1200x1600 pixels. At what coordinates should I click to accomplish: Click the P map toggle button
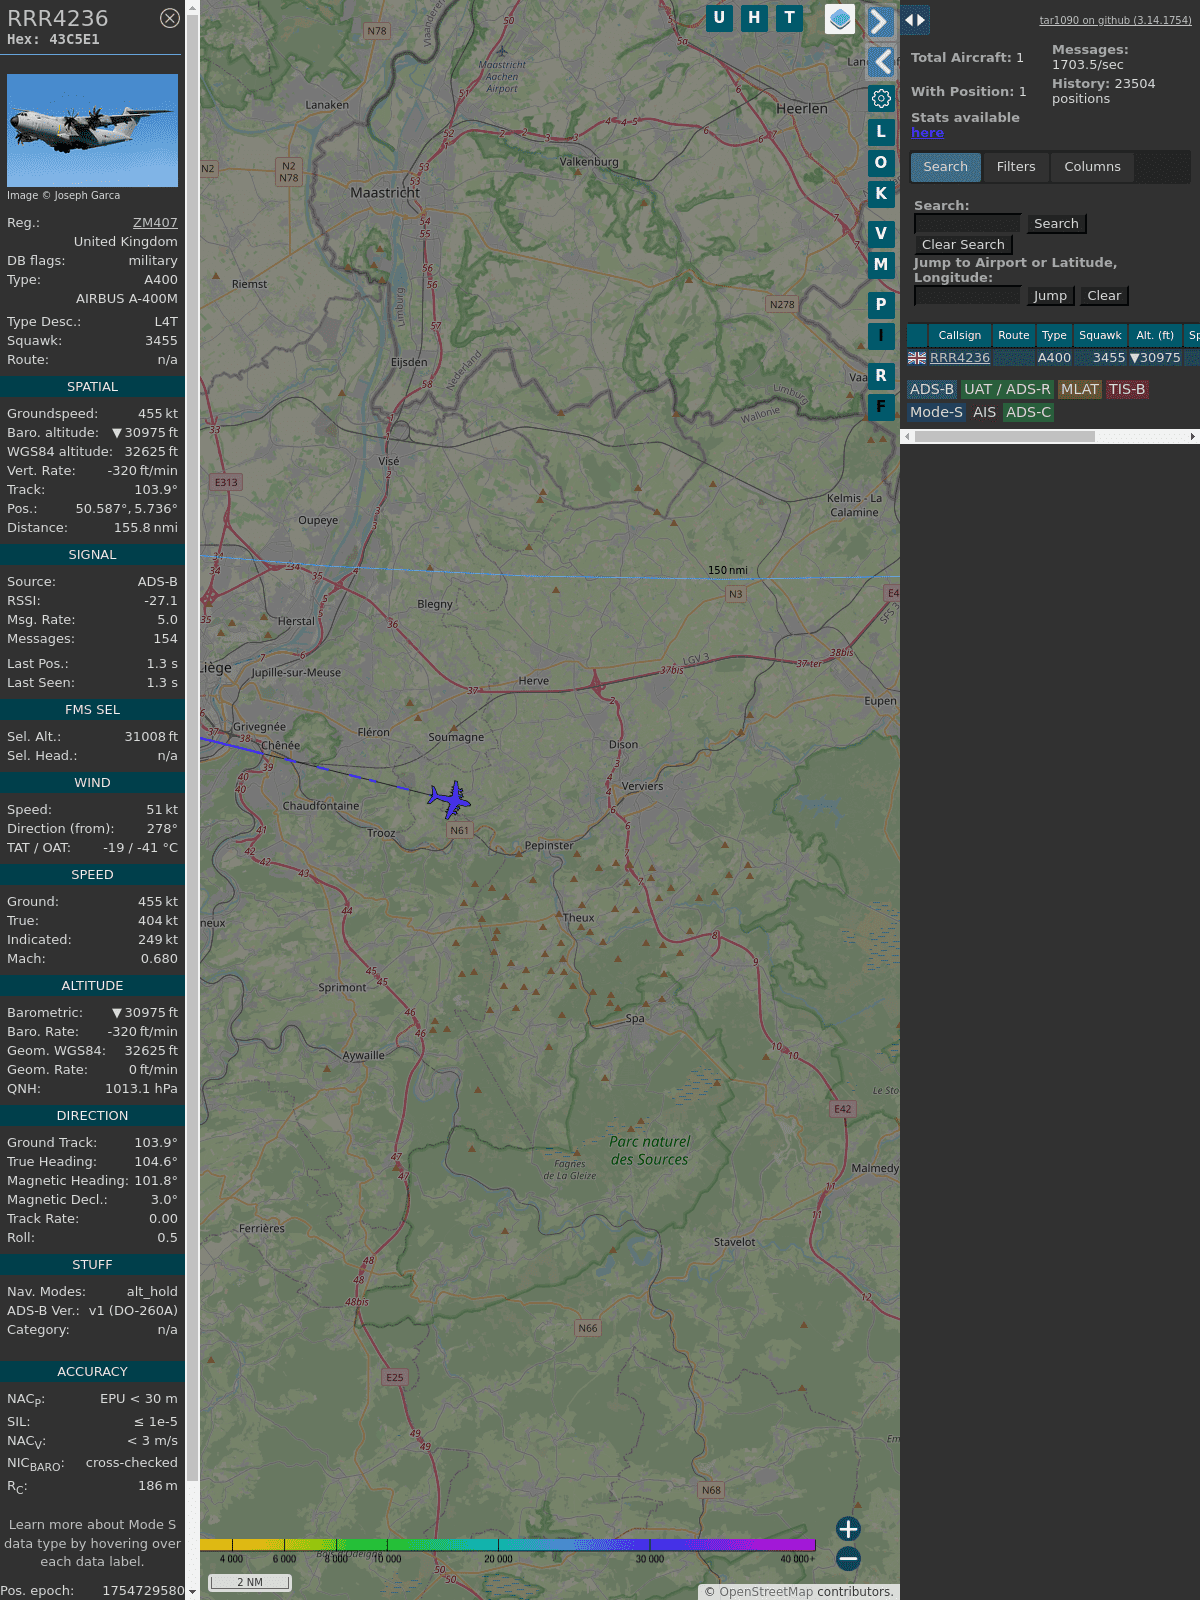coord(881,304)
